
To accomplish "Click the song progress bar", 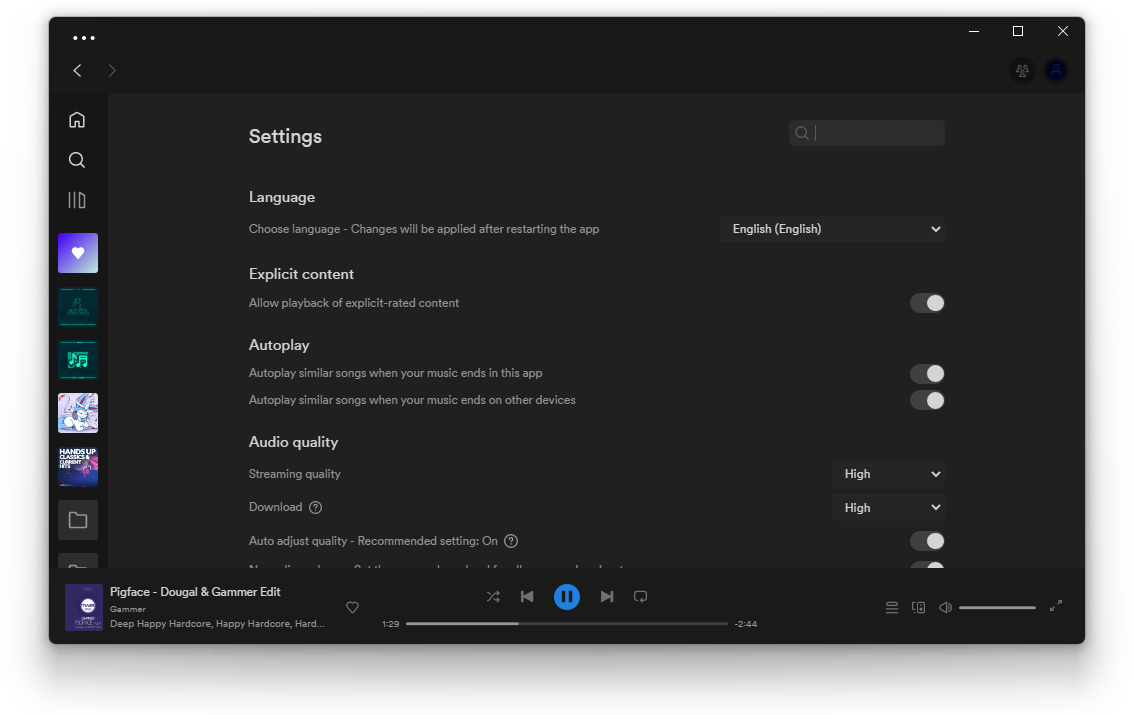I will [x=567, y=623].
